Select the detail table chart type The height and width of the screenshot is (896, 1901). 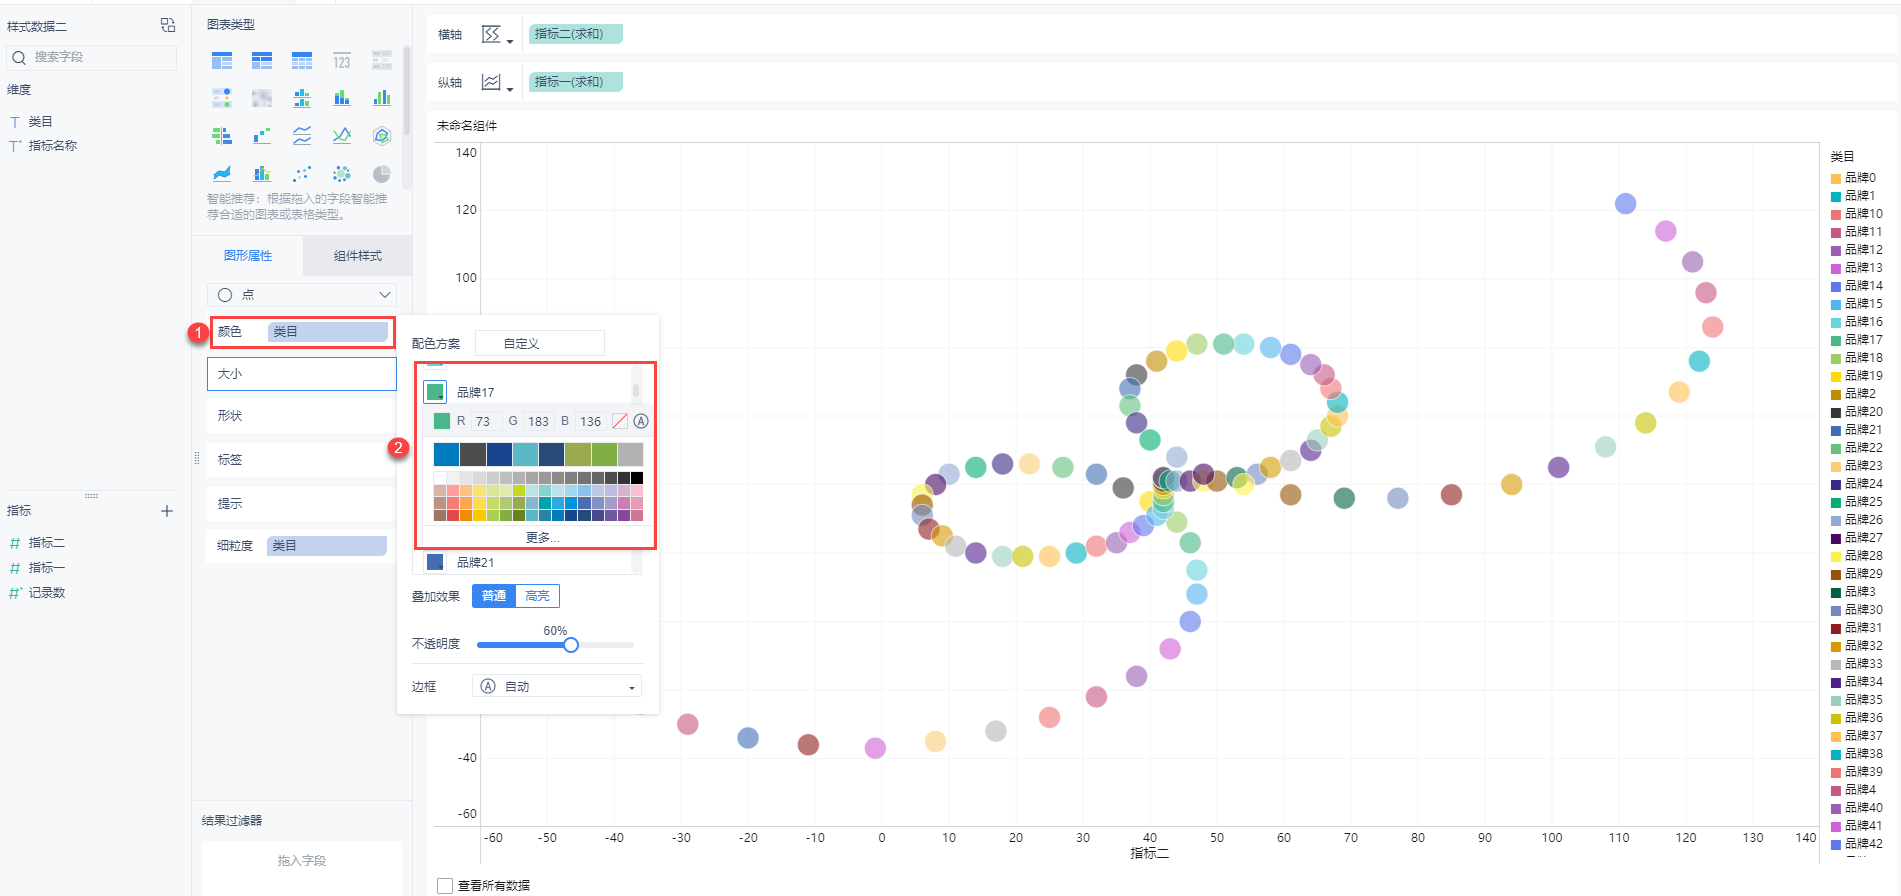[302, 61]
